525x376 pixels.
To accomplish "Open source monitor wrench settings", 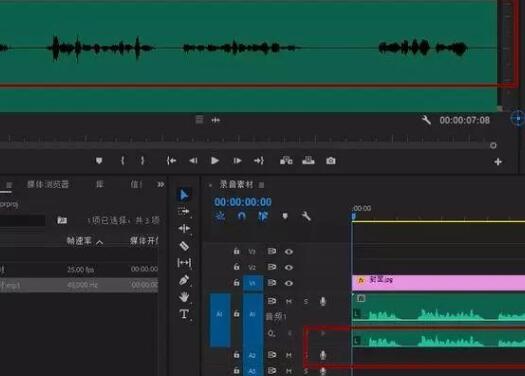I will 426,120.
